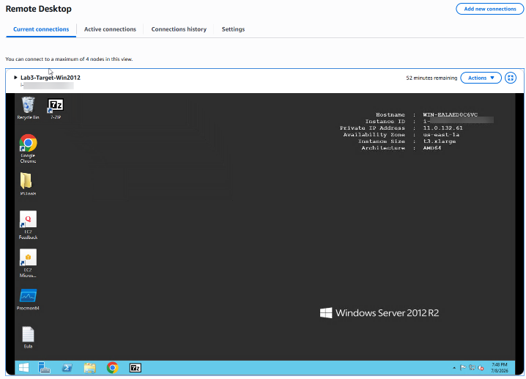
Task: Show hidden tray icons arrow
Action: click(454, 368)
